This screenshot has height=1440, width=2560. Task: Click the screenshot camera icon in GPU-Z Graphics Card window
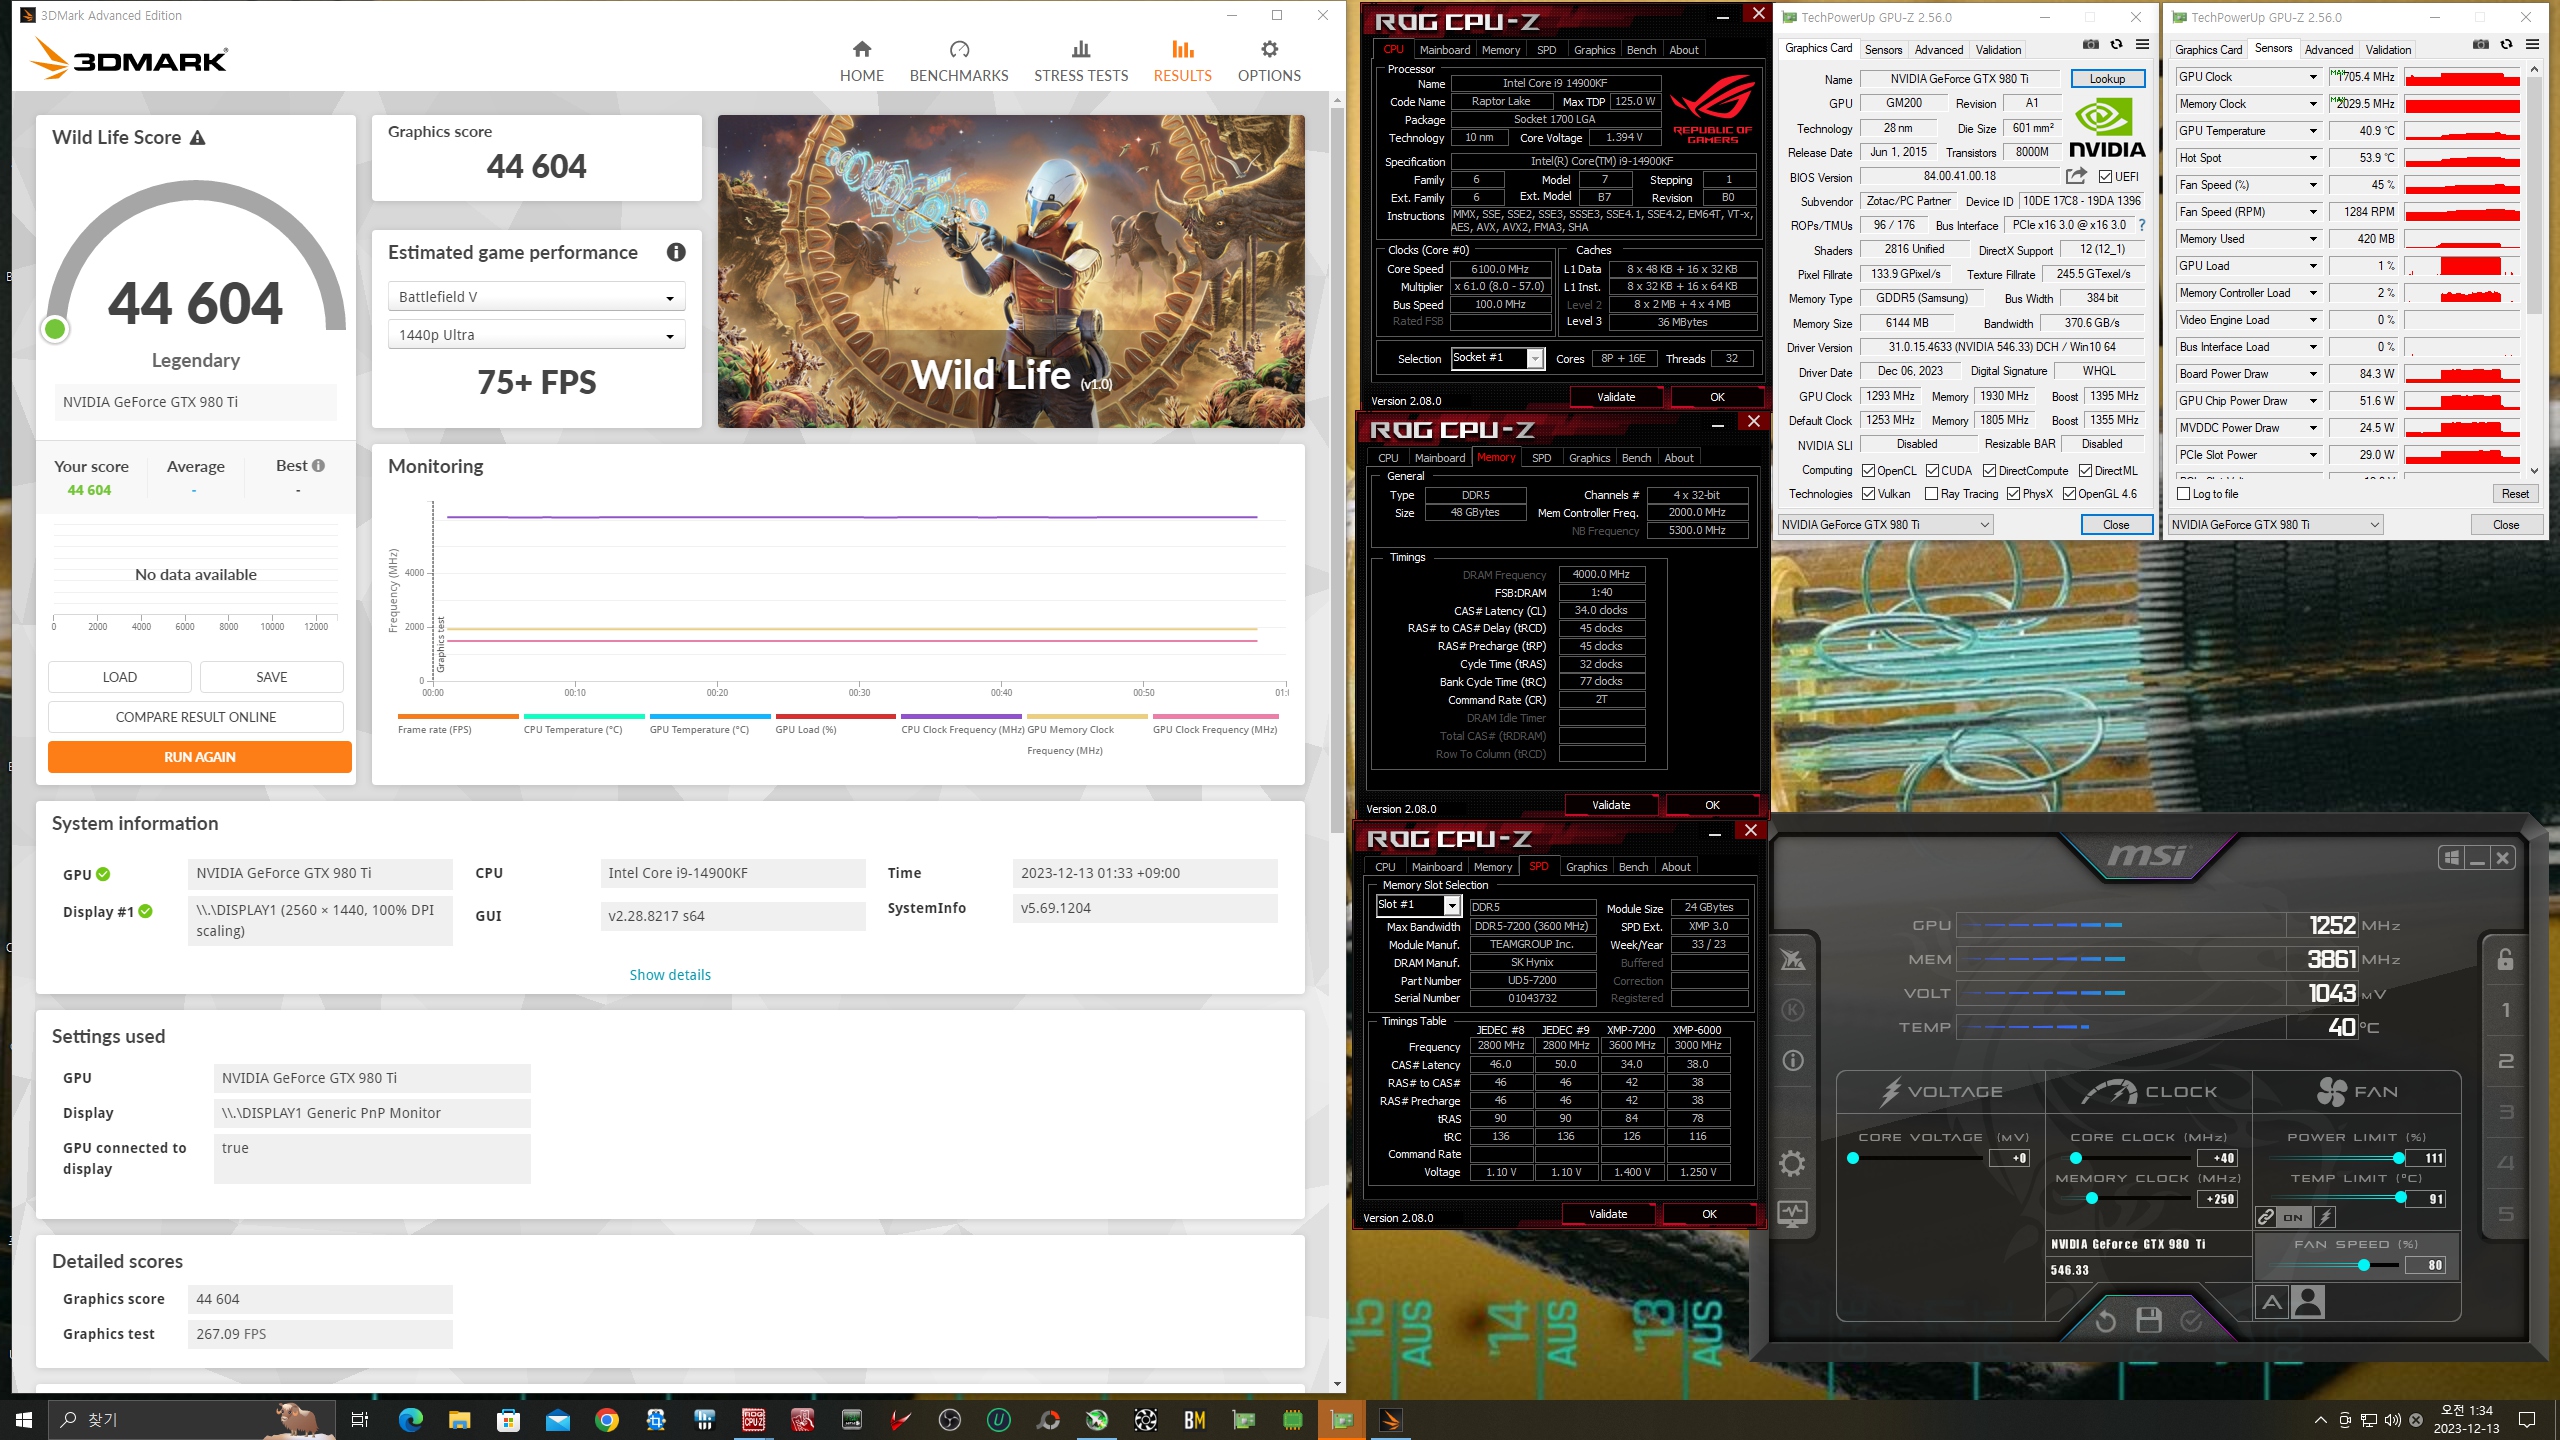(x=2090, y=45)
